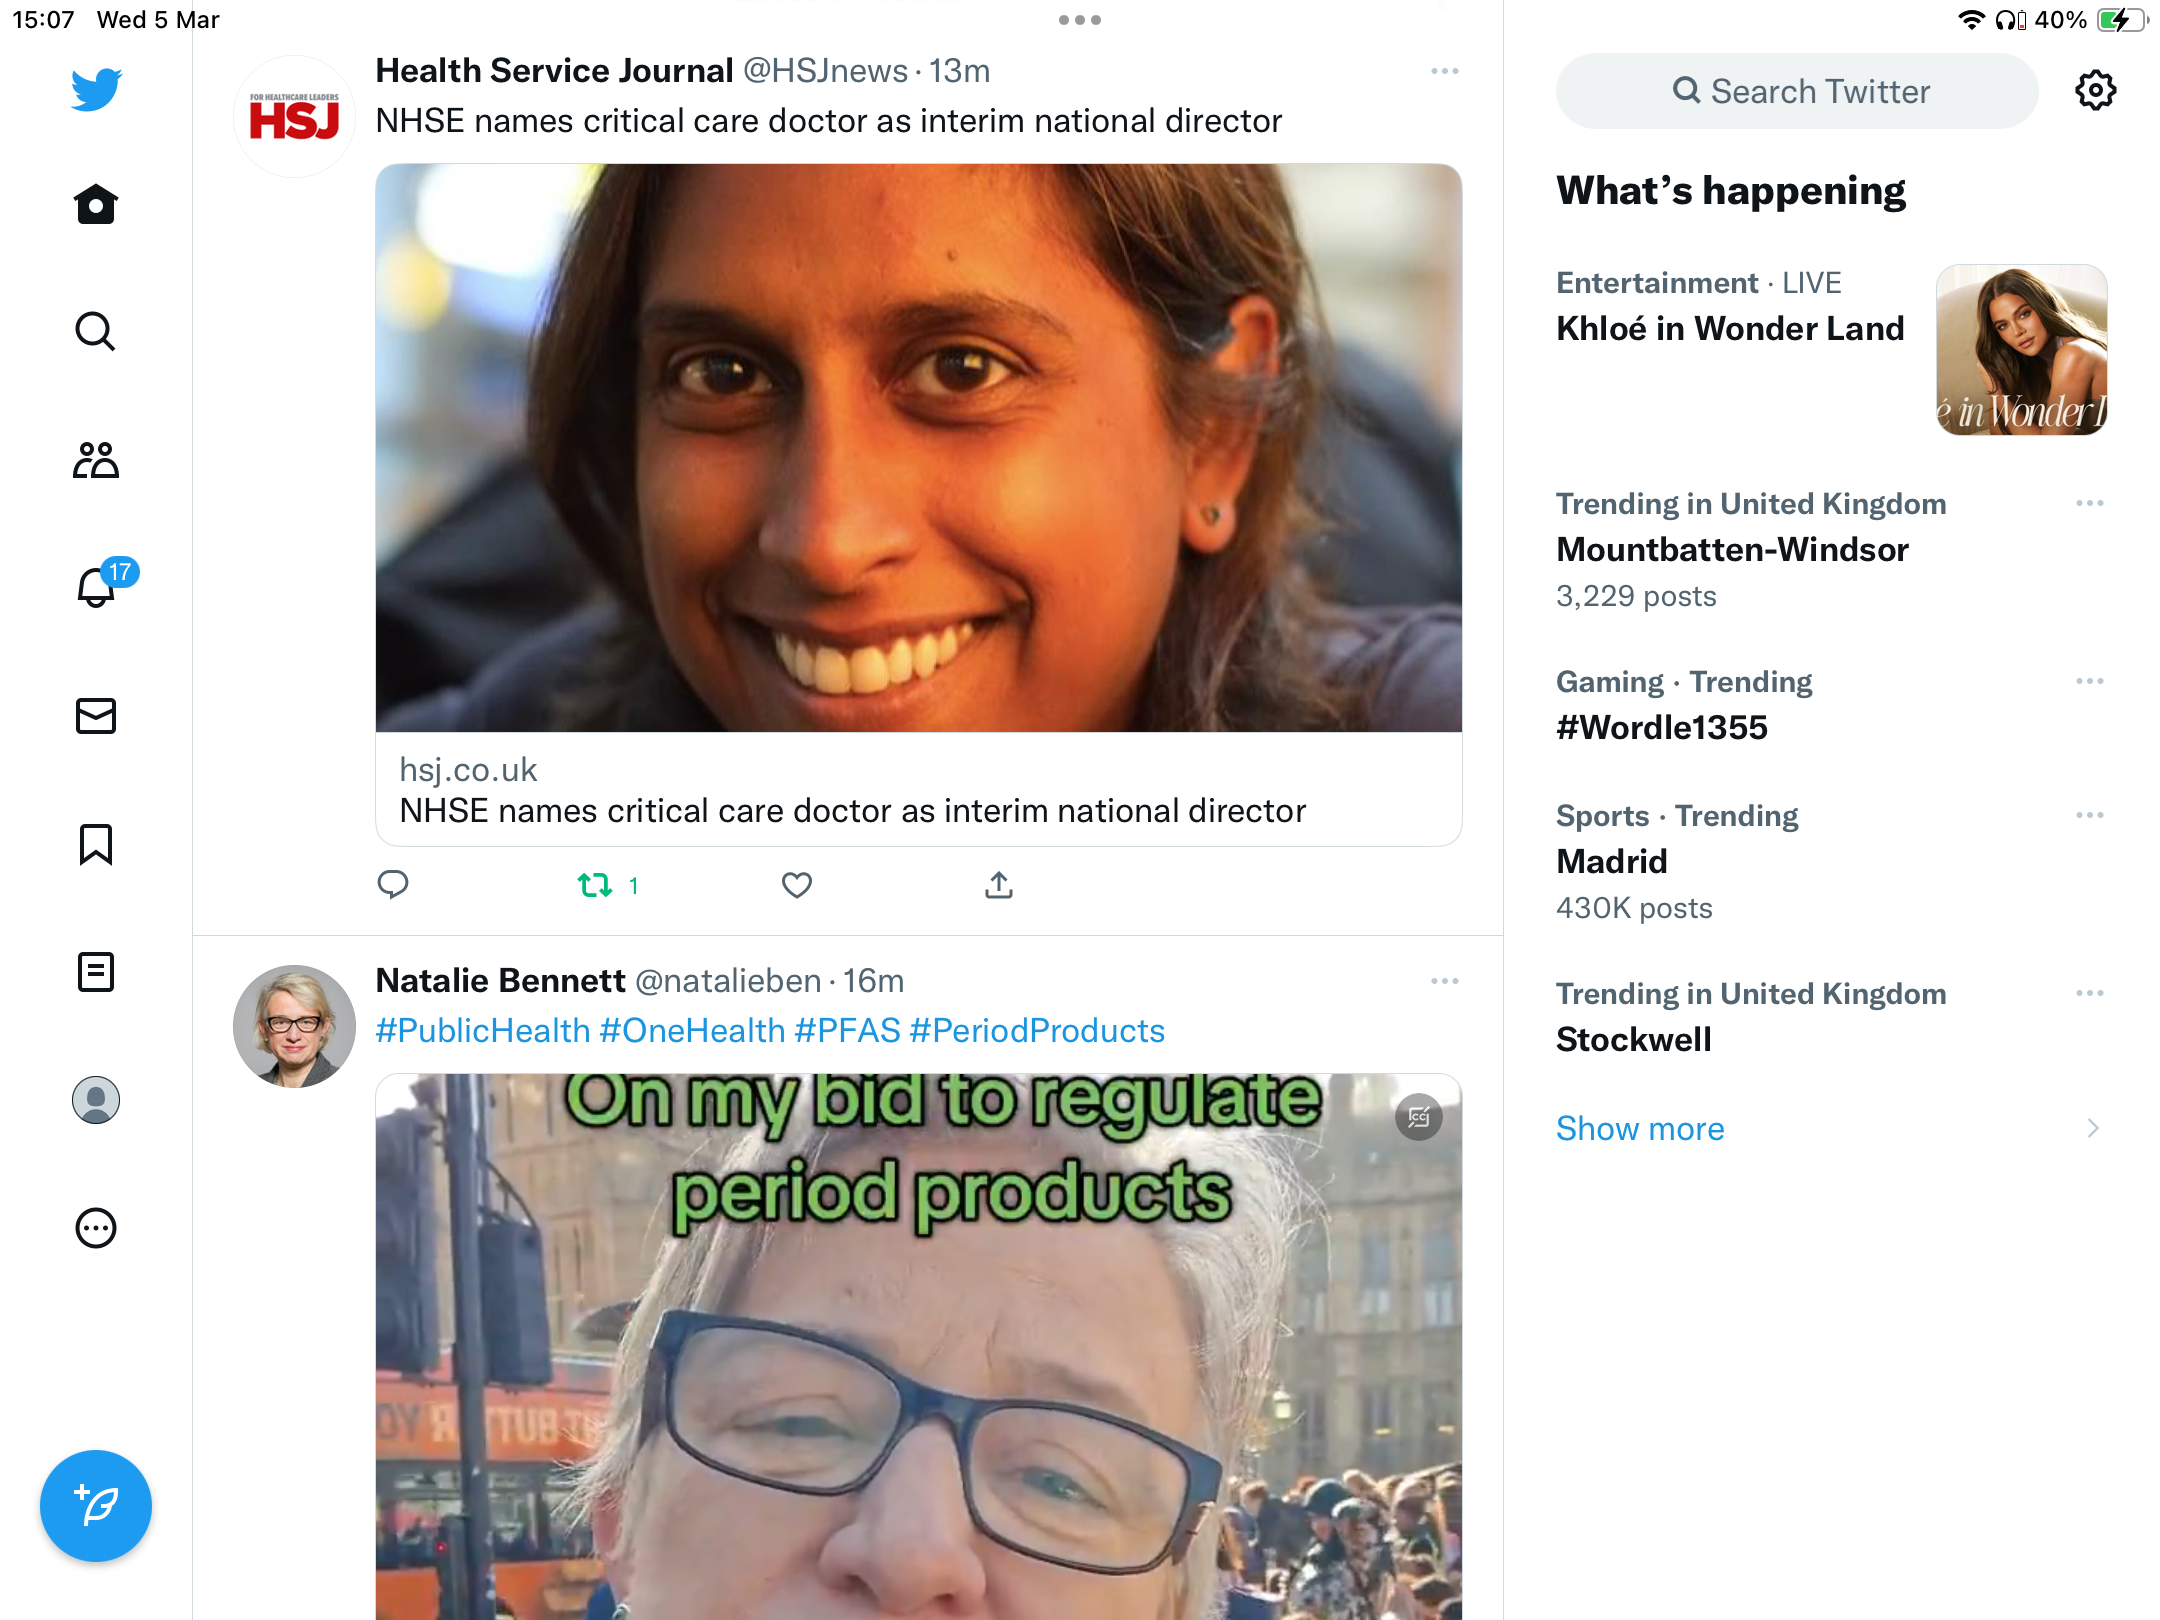The width and height of the screenshot is (2160, 1620).
Task: Select '3,229 posts' text
Action: point(1636,595)
